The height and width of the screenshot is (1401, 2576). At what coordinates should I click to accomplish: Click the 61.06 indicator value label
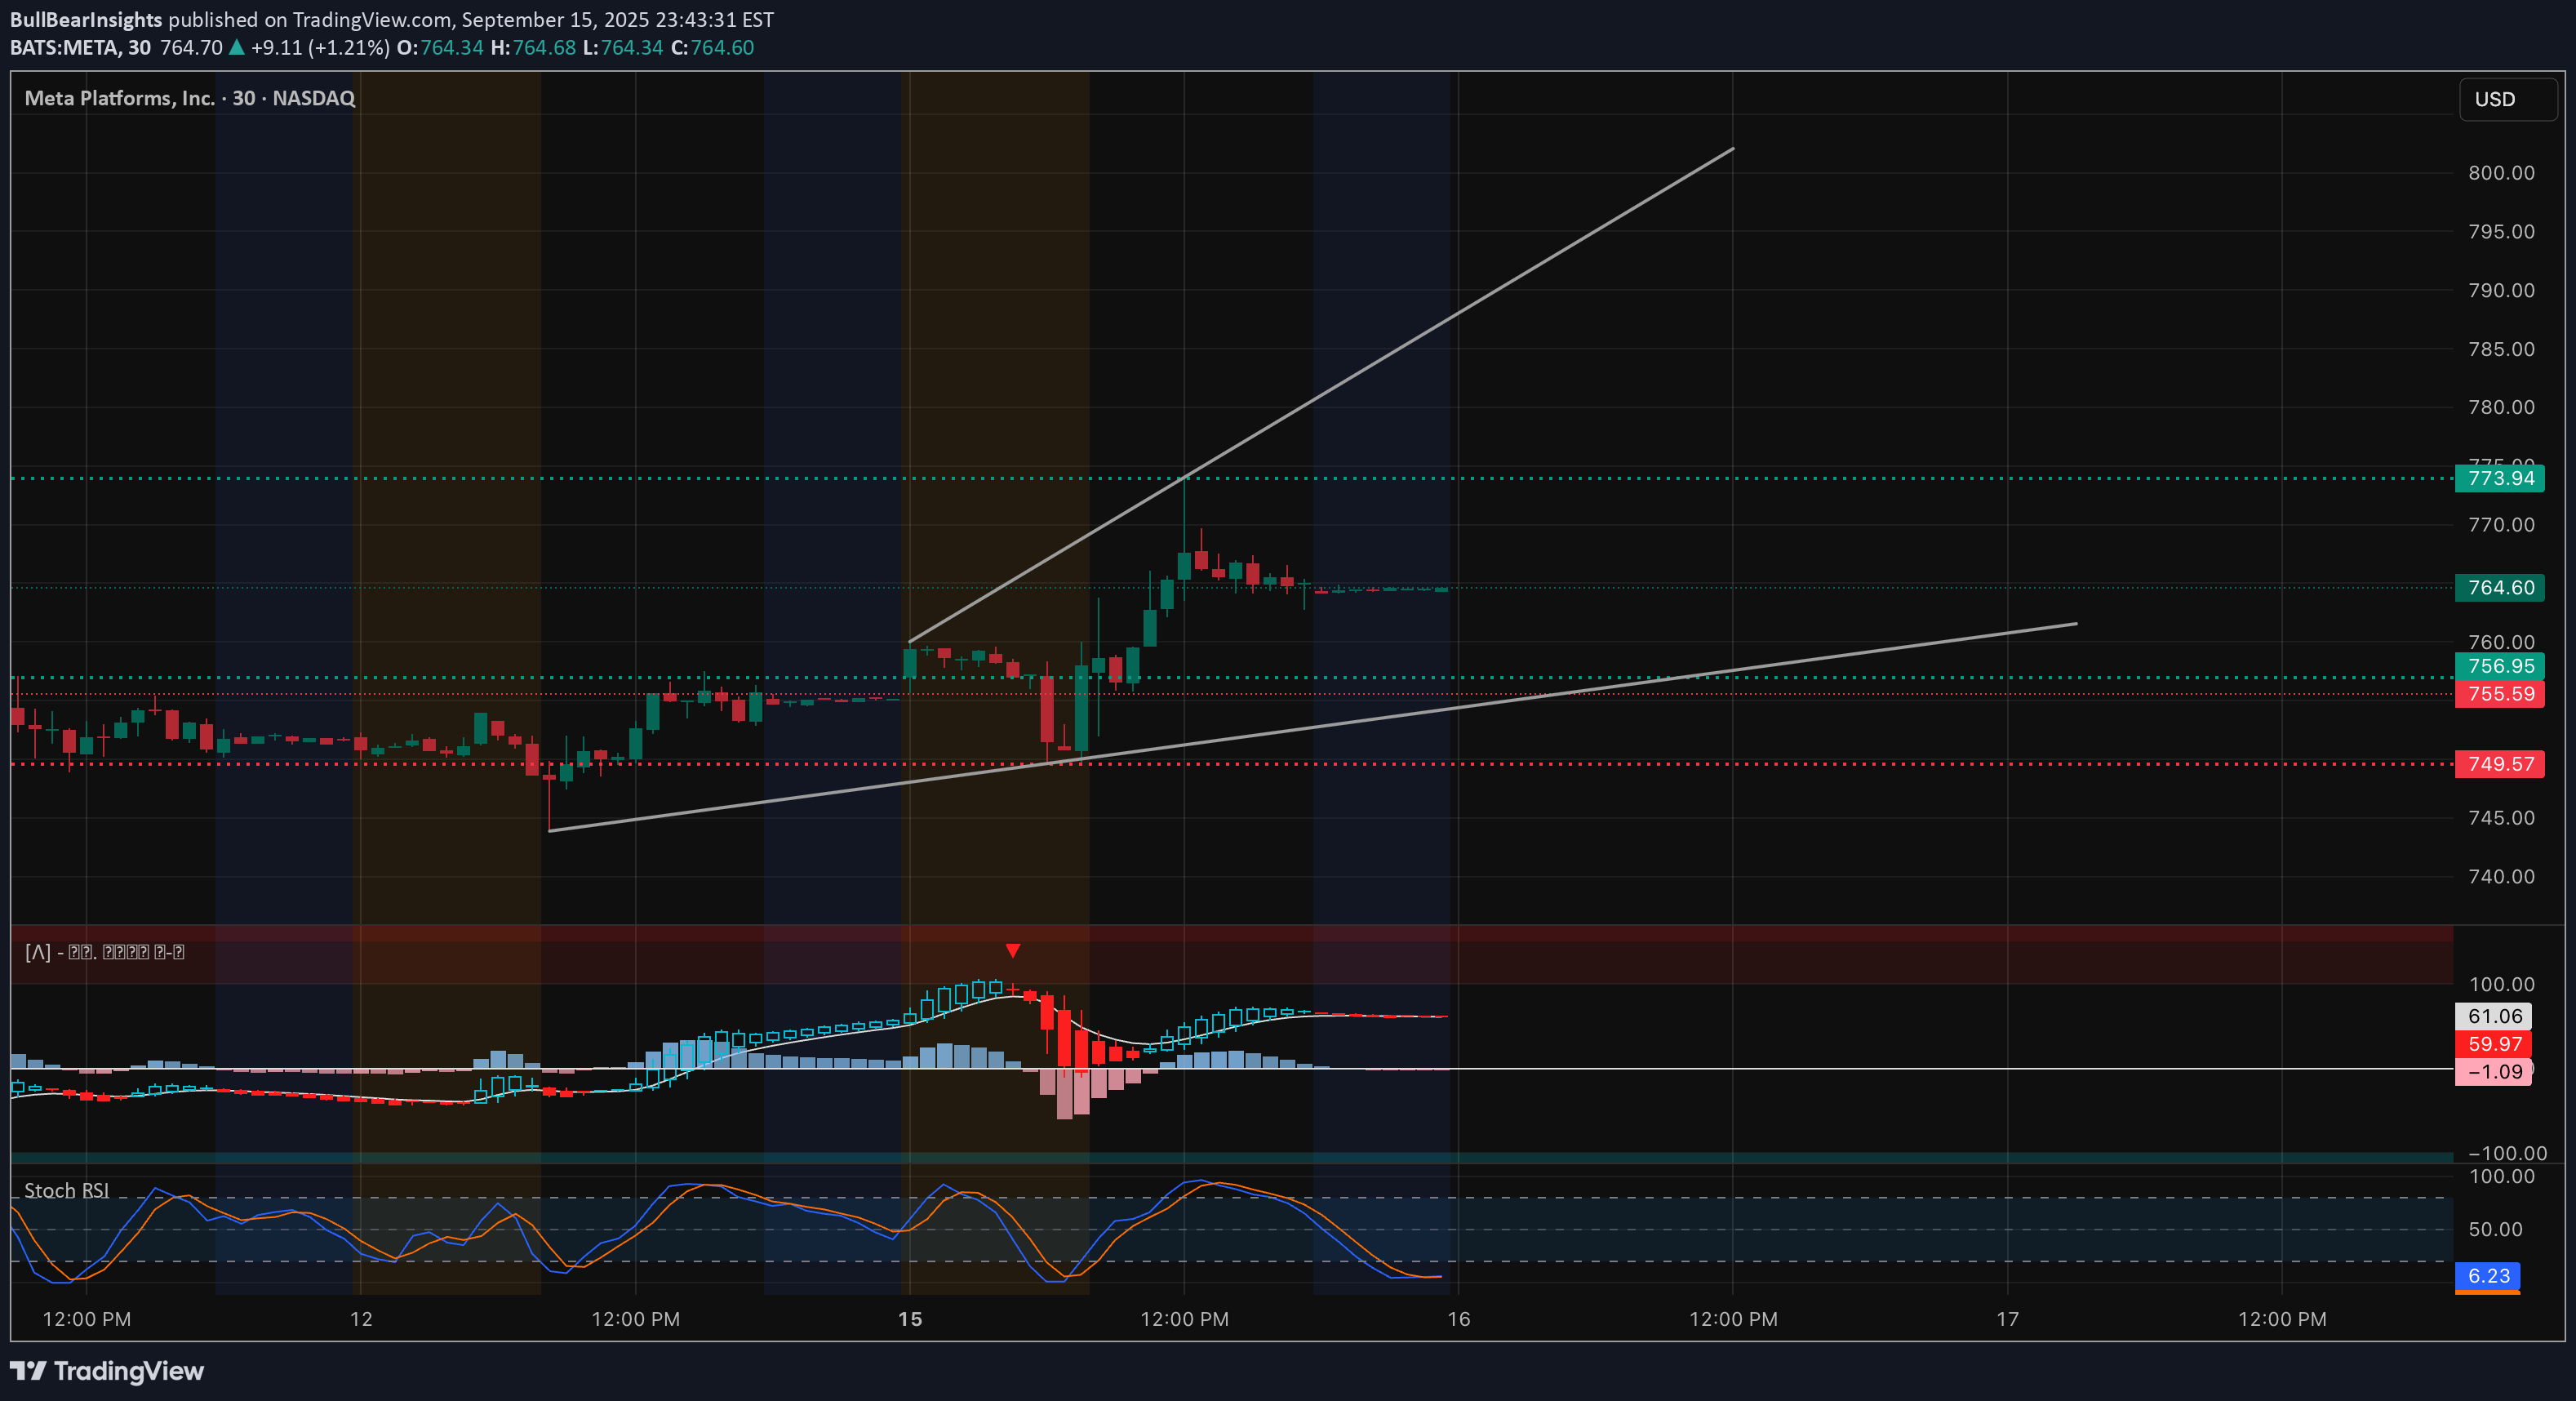(x=2493, y=1016)
